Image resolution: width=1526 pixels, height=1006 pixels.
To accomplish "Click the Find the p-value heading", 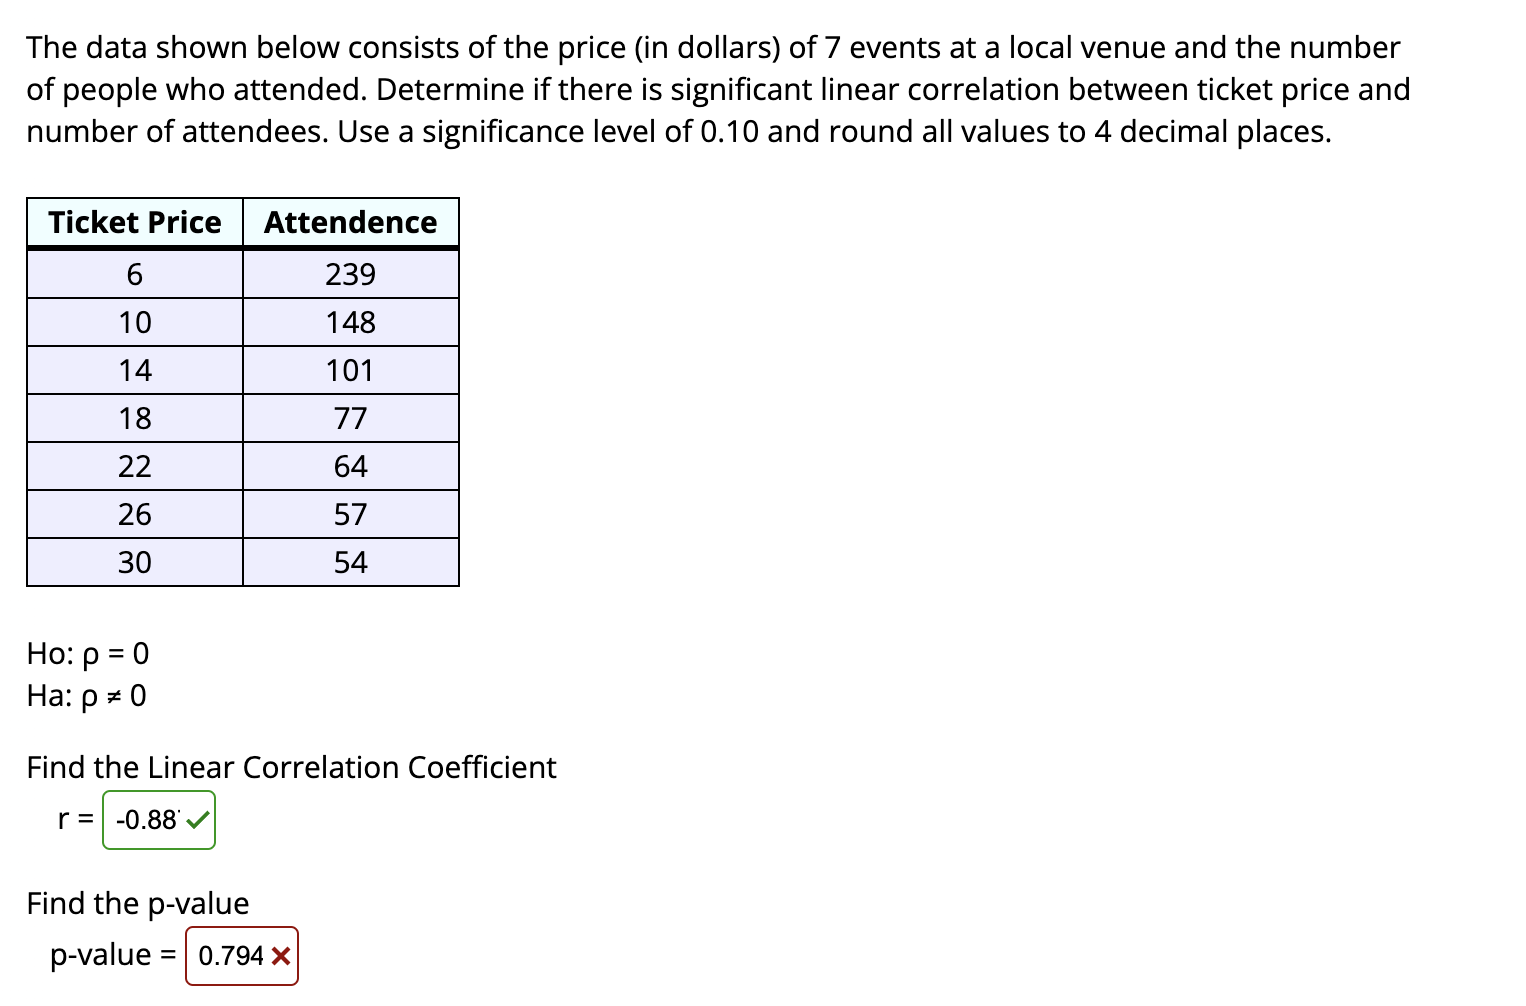I will (137, 903).
